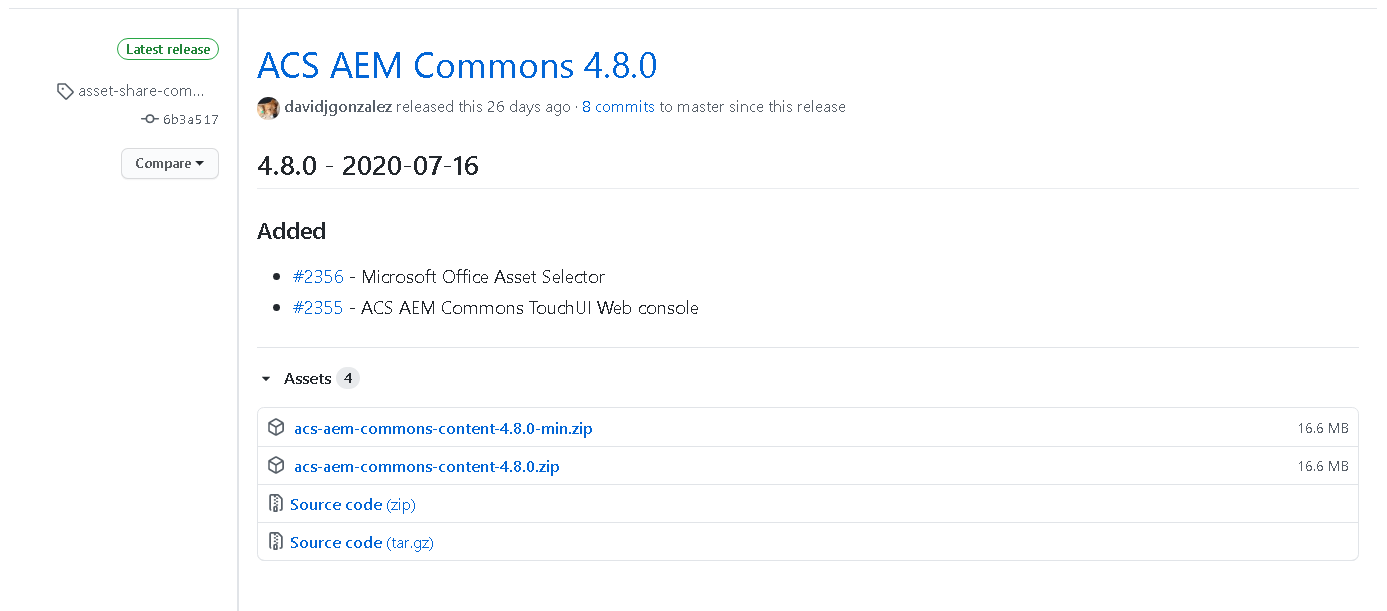Click the Latest release badge
The width and height of the screenshot is (1387, 611).
[x=168, y=48]
